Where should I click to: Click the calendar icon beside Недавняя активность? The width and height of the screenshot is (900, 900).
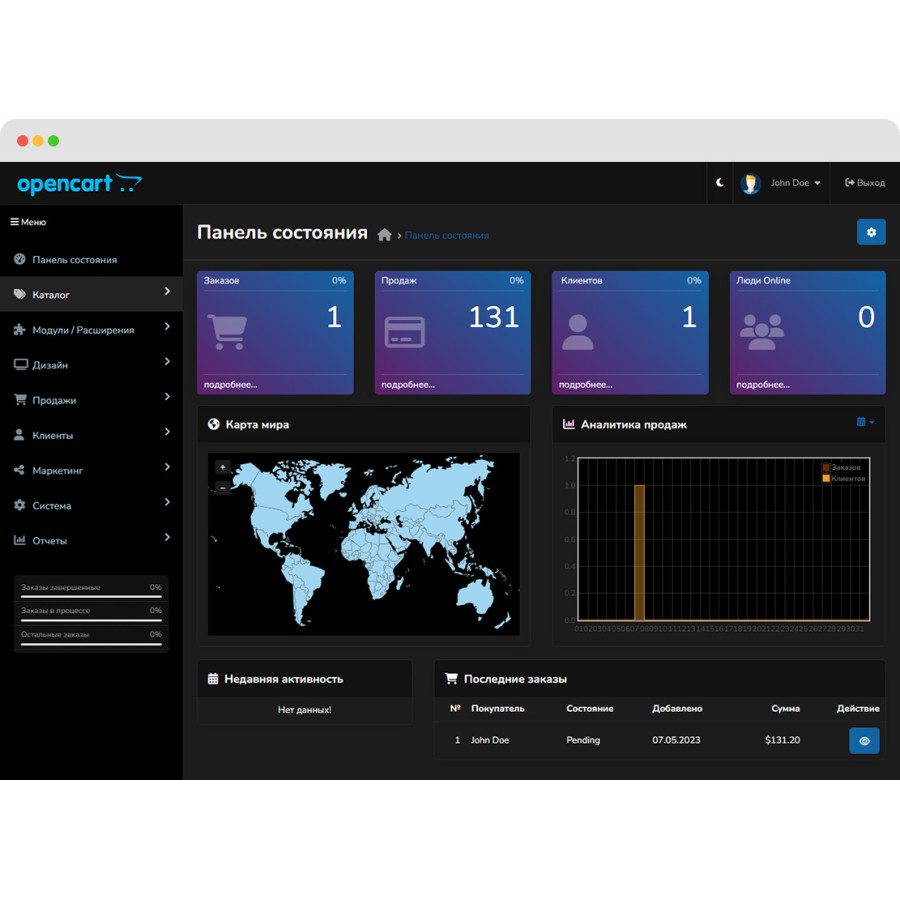pyautogui.click(x=213, y=678)
